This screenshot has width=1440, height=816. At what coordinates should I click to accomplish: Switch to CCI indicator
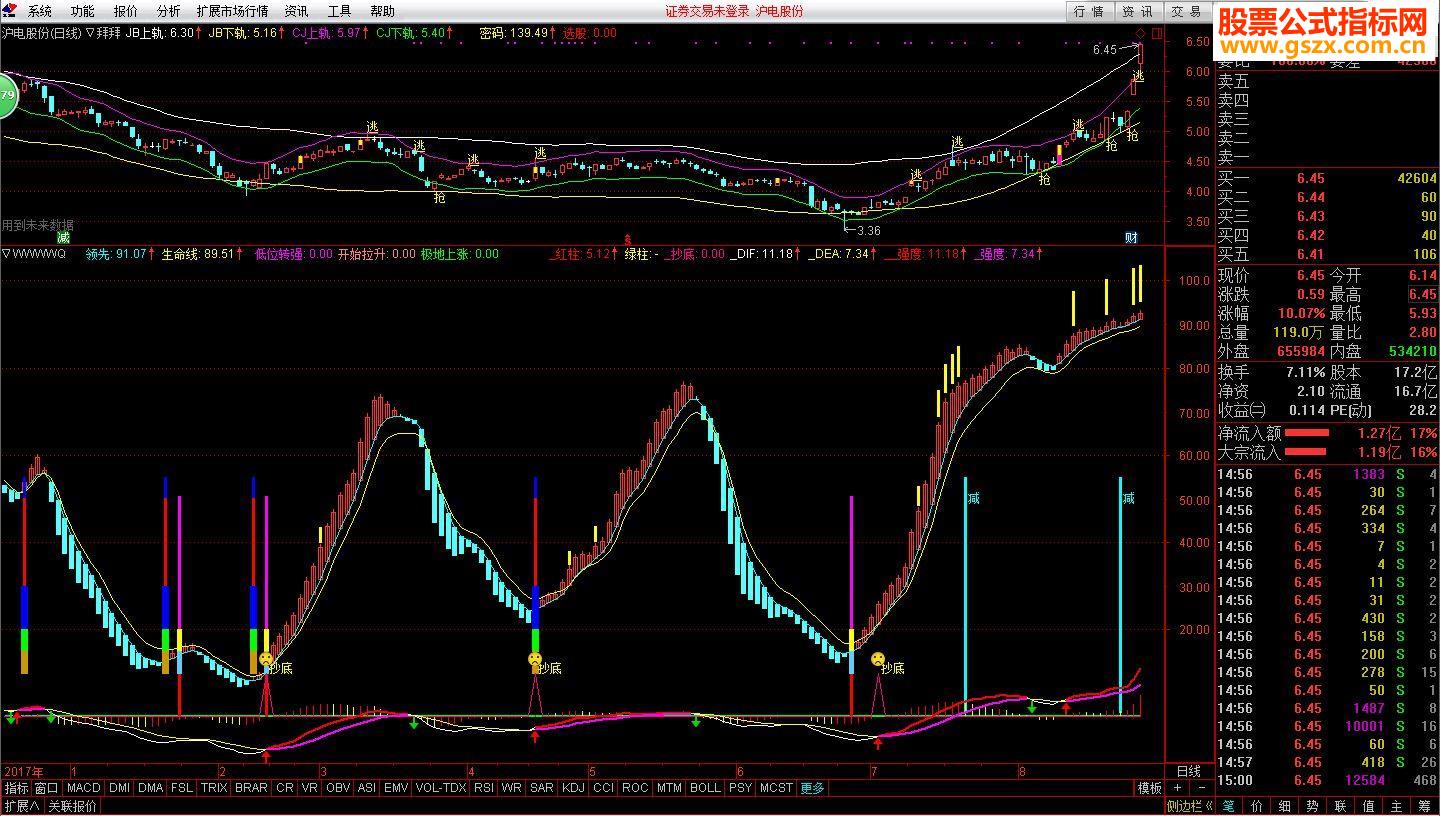pyautogui.click(x=603, y=788)
